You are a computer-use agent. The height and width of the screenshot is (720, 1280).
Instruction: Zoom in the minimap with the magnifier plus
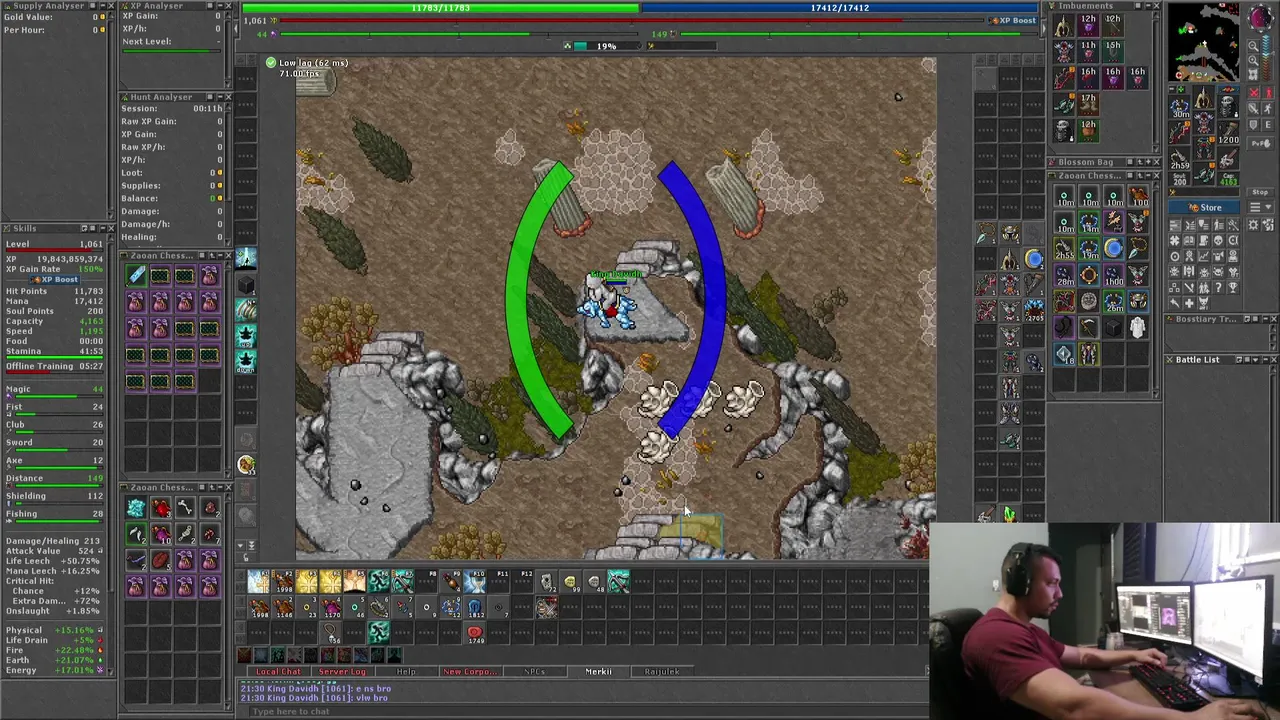1253,60
